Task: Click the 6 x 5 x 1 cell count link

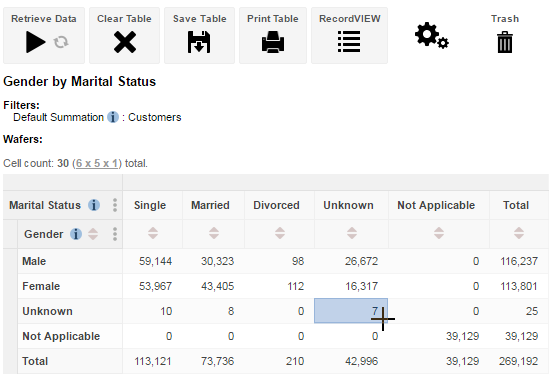Action: (x=97, y=163)
